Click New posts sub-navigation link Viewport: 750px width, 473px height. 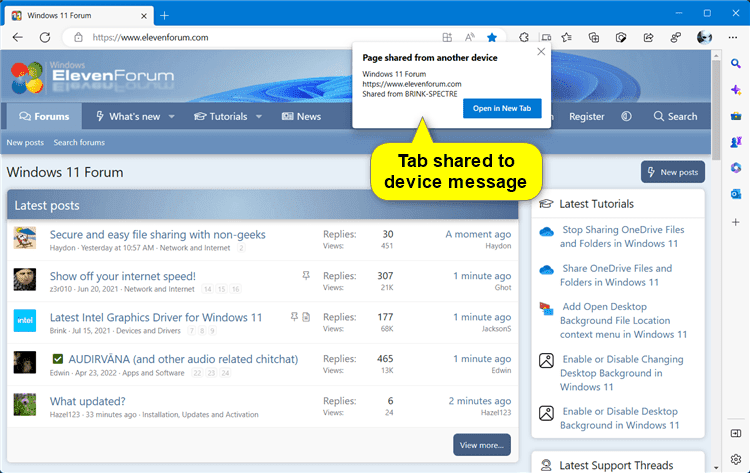pos(25,143)
